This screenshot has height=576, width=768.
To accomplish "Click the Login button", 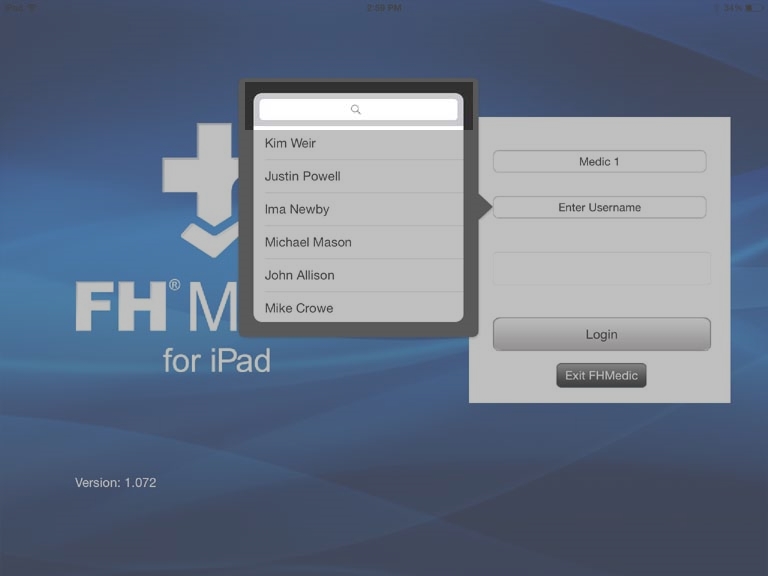I will click(601, 334).
